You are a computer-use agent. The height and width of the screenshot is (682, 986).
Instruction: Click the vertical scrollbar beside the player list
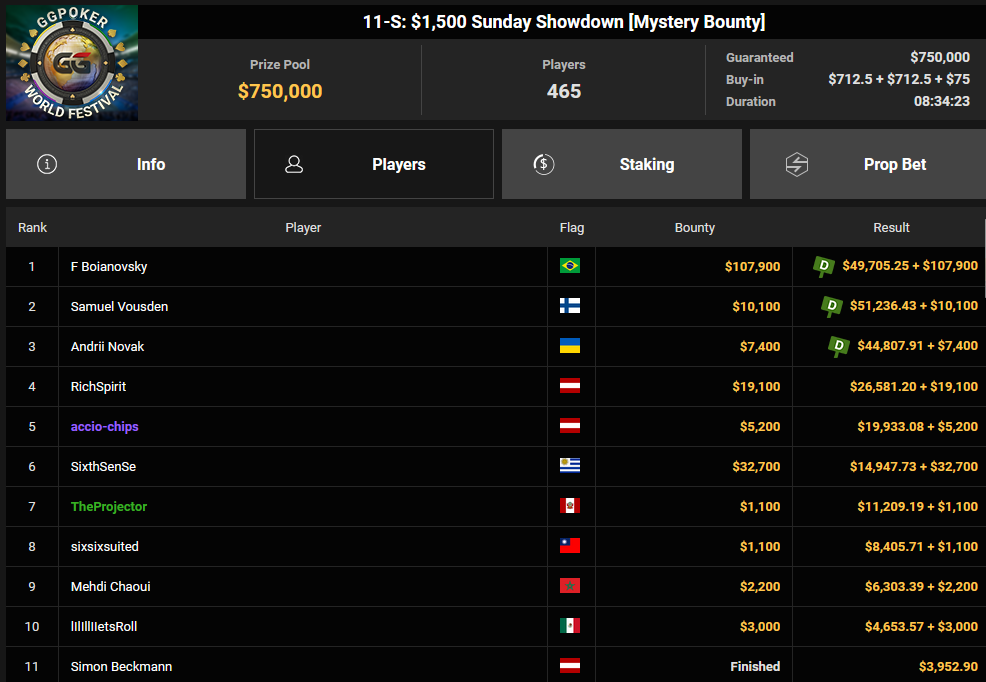(x=984, y=258)
